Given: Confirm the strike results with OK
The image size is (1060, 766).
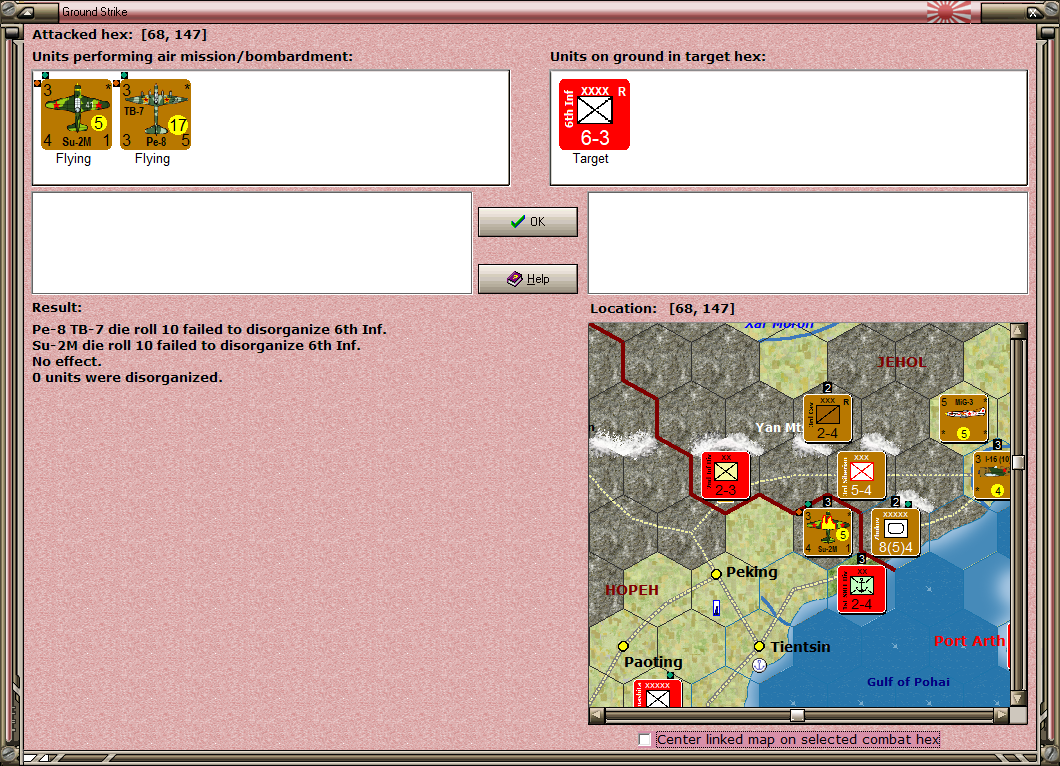Looking at the screenshot, I should [x=527, y=221].
